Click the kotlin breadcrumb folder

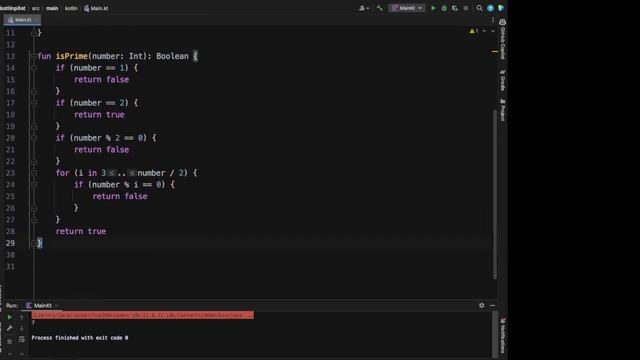click(71, 8)
